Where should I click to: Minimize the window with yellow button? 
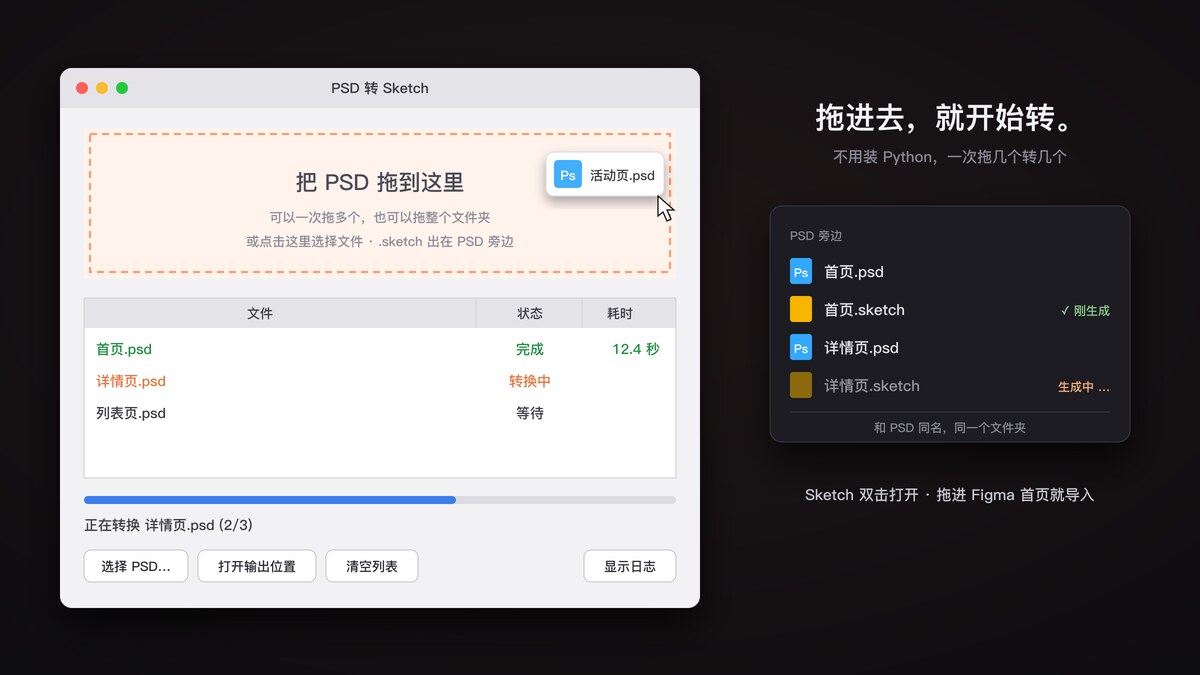coord(102,88)
